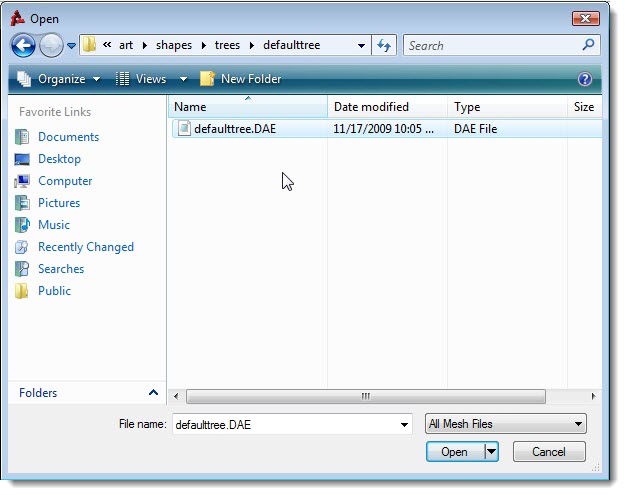Click the magnifying glass search icon
Image resolution: width=625 pixels, height=495 pixels.
coord(588,45)
